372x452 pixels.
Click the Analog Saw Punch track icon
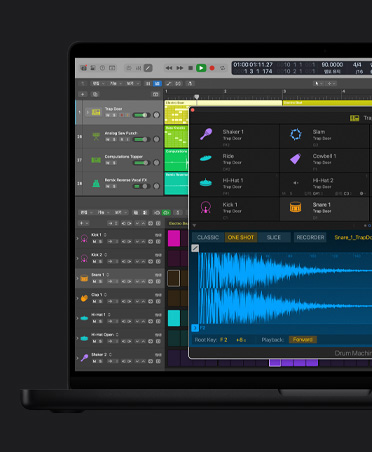pyautogui.click(x=96, y=136)
